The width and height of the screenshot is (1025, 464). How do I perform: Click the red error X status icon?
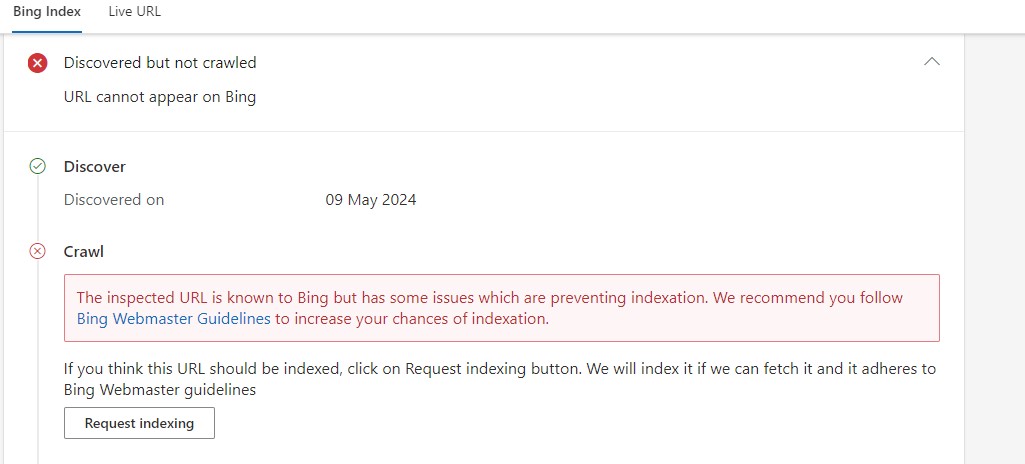click(x=37, y=63)
